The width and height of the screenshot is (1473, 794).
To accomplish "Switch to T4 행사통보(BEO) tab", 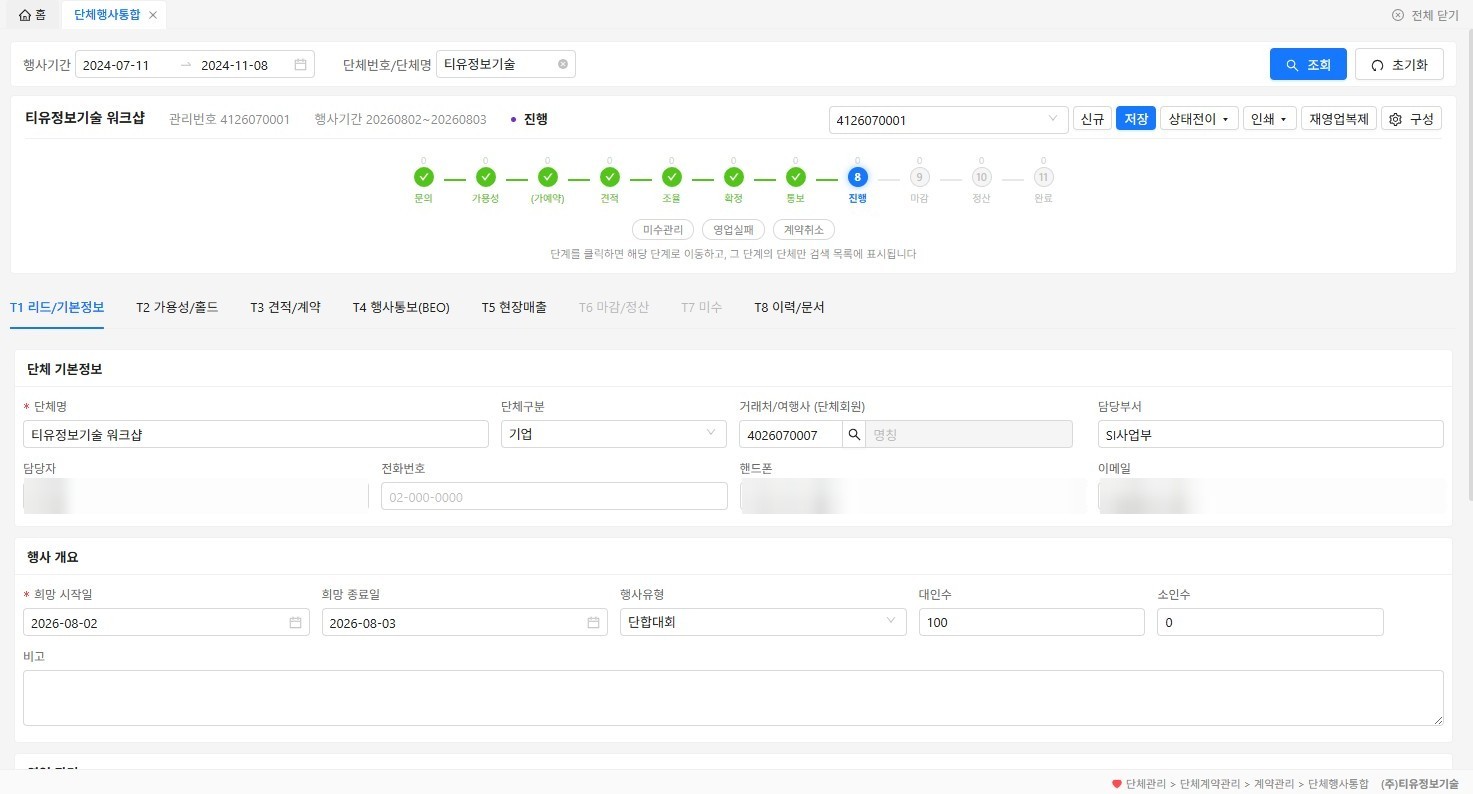I will tap(401, 307).
